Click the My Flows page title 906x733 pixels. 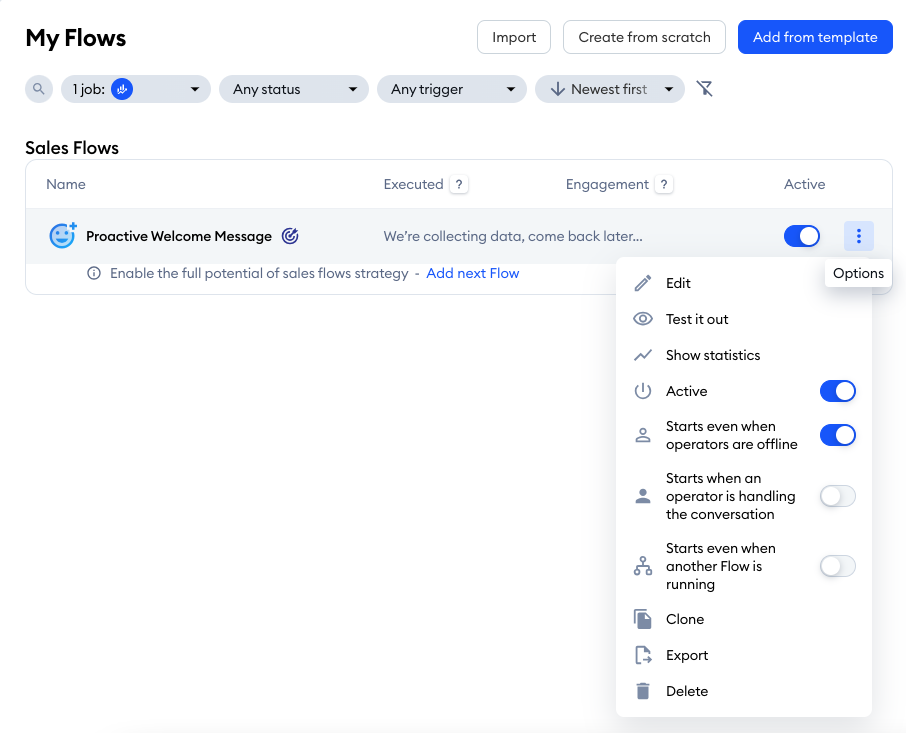pyautogui.click(x=76, y=38)
